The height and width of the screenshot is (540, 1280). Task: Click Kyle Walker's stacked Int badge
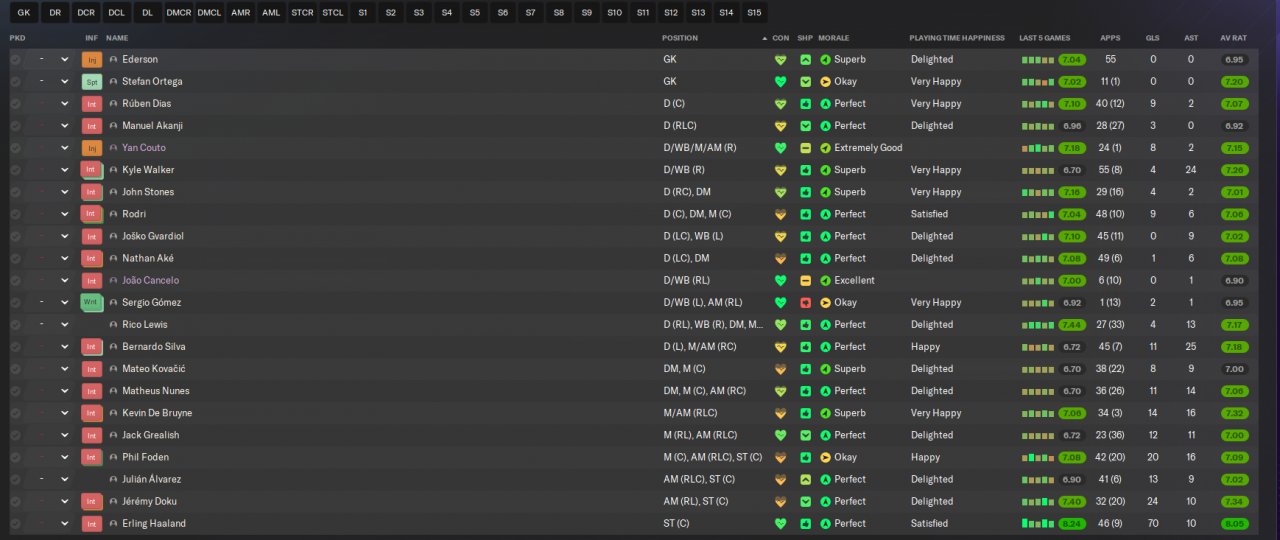point(92,170)
